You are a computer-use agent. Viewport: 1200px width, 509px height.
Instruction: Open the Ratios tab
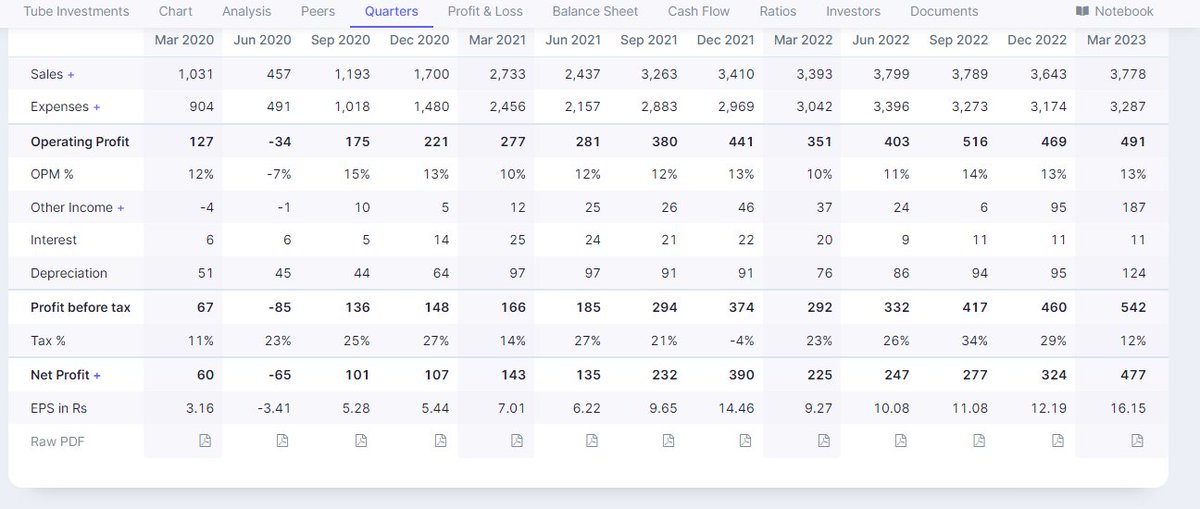(x=778, y=11)
